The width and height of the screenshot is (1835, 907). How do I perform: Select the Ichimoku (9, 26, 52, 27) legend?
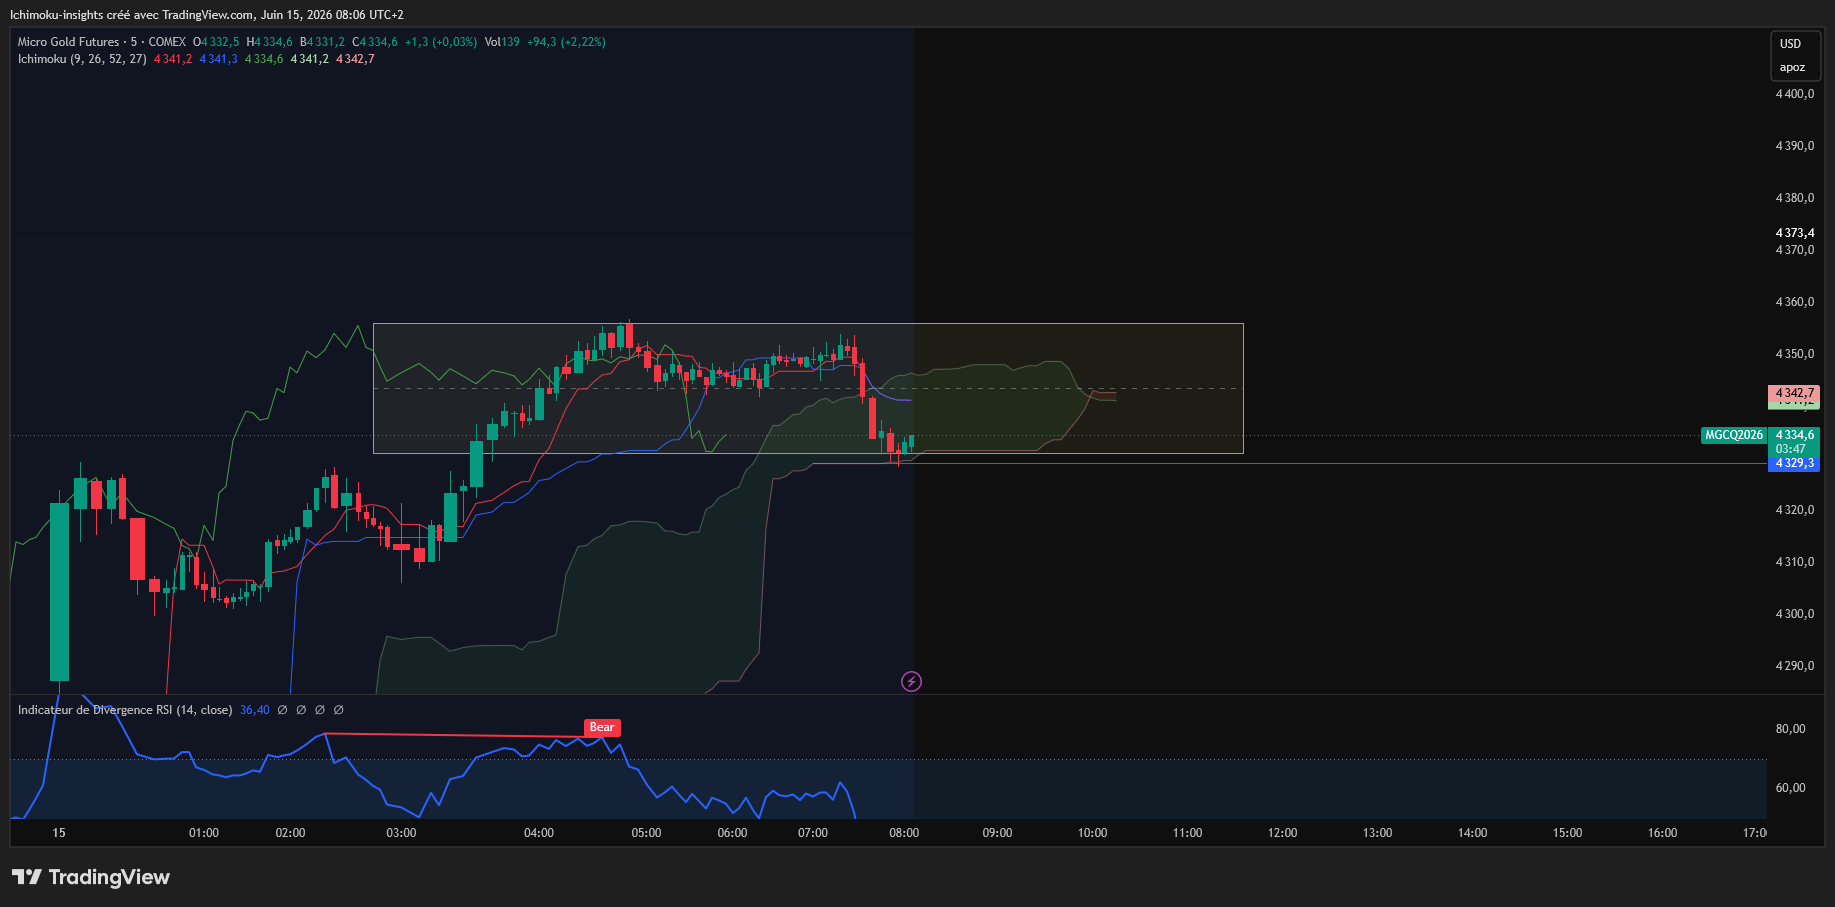(x=82, y=59)
